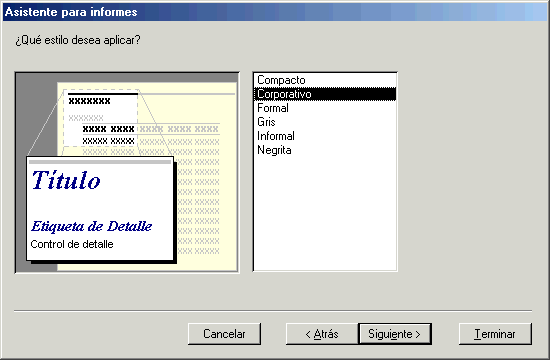Screen dimensions: 550x360
Task: Click the Cancelar button
Action: [x=224, y=334]
